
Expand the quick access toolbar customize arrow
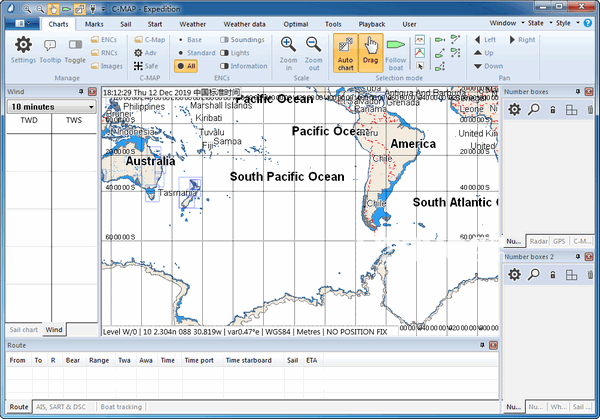103,9
